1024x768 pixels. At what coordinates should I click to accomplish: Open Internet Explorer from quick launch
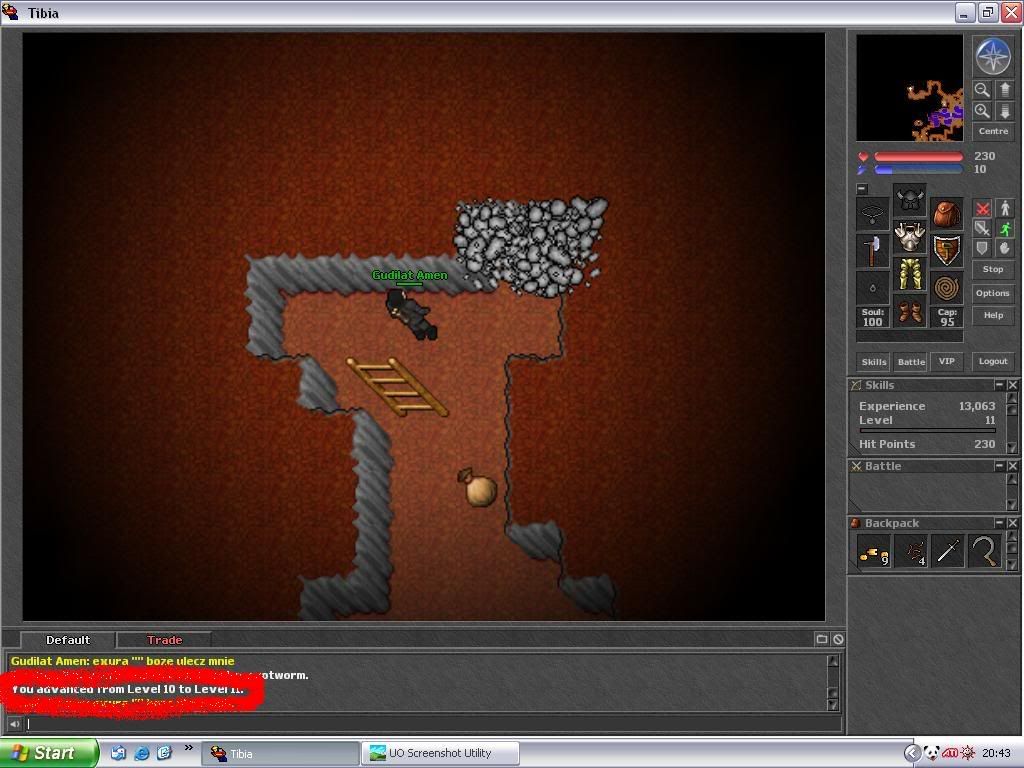click(141, 753)
